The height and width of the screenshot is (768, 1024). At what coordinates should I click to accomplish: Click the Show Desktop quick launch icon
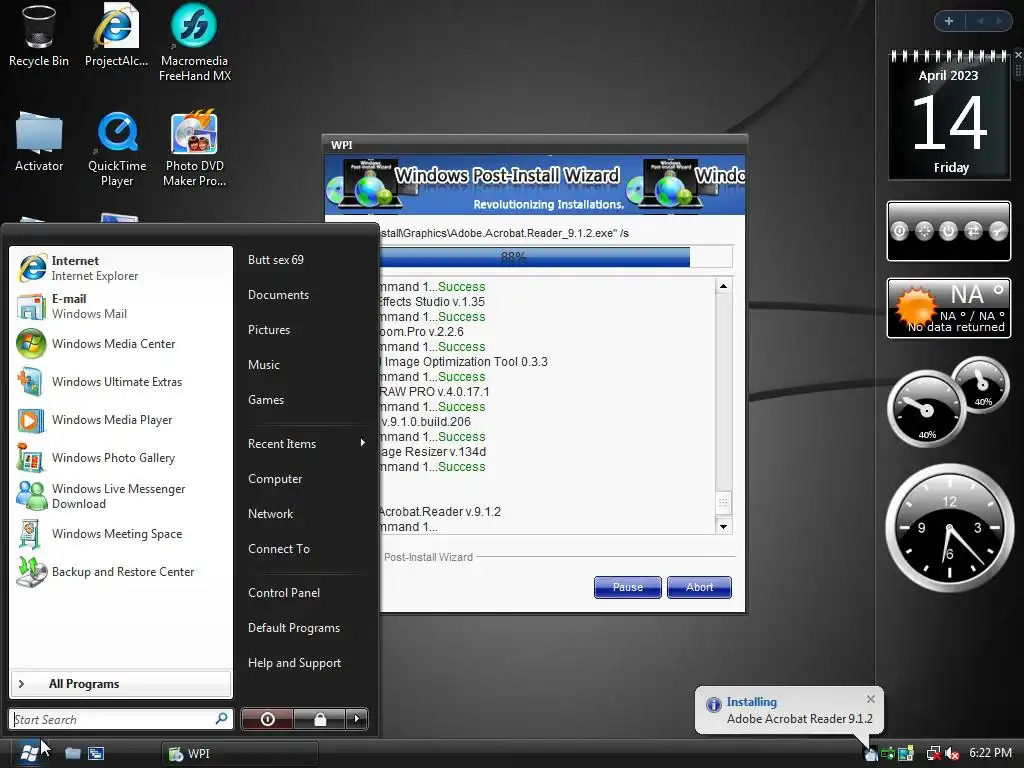(72, 753)
